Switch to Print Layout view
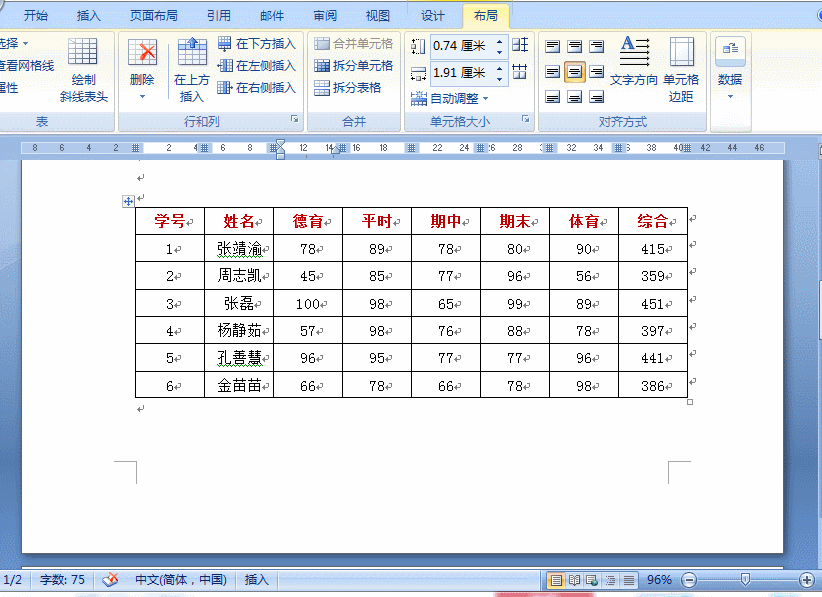The height and width of the screenshot is (597, 822). [x=556, y=580]
